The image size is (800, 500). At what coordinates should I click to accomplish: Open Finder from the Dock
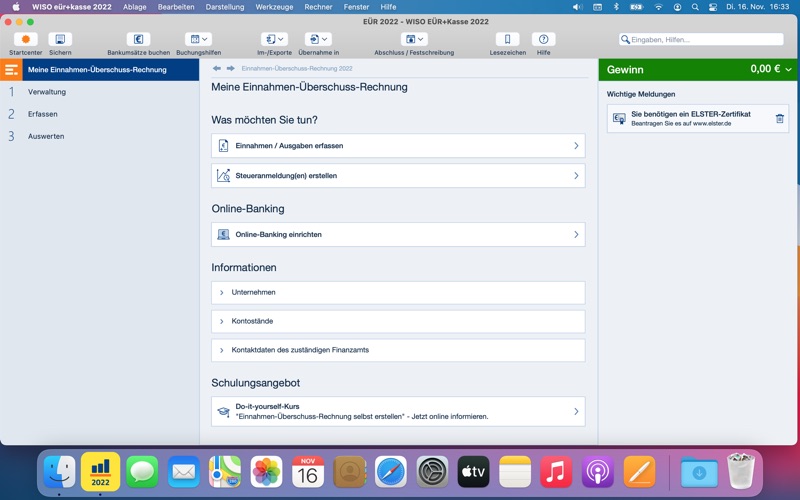(60, 471)
